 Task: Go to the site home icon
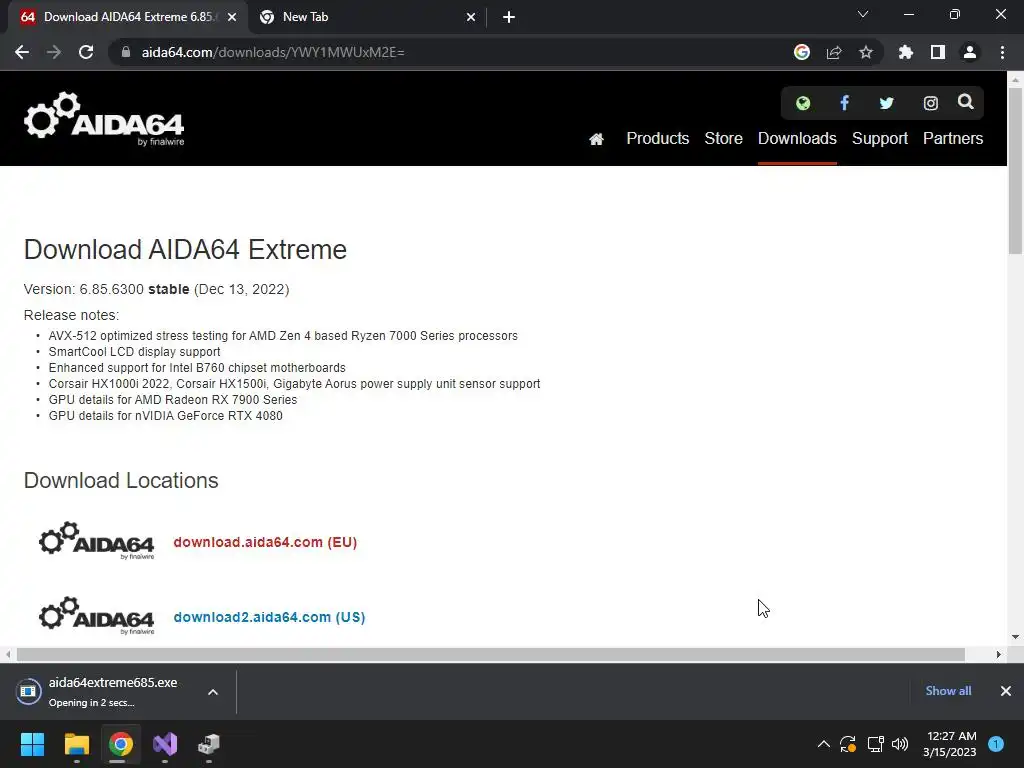[596, 138]
